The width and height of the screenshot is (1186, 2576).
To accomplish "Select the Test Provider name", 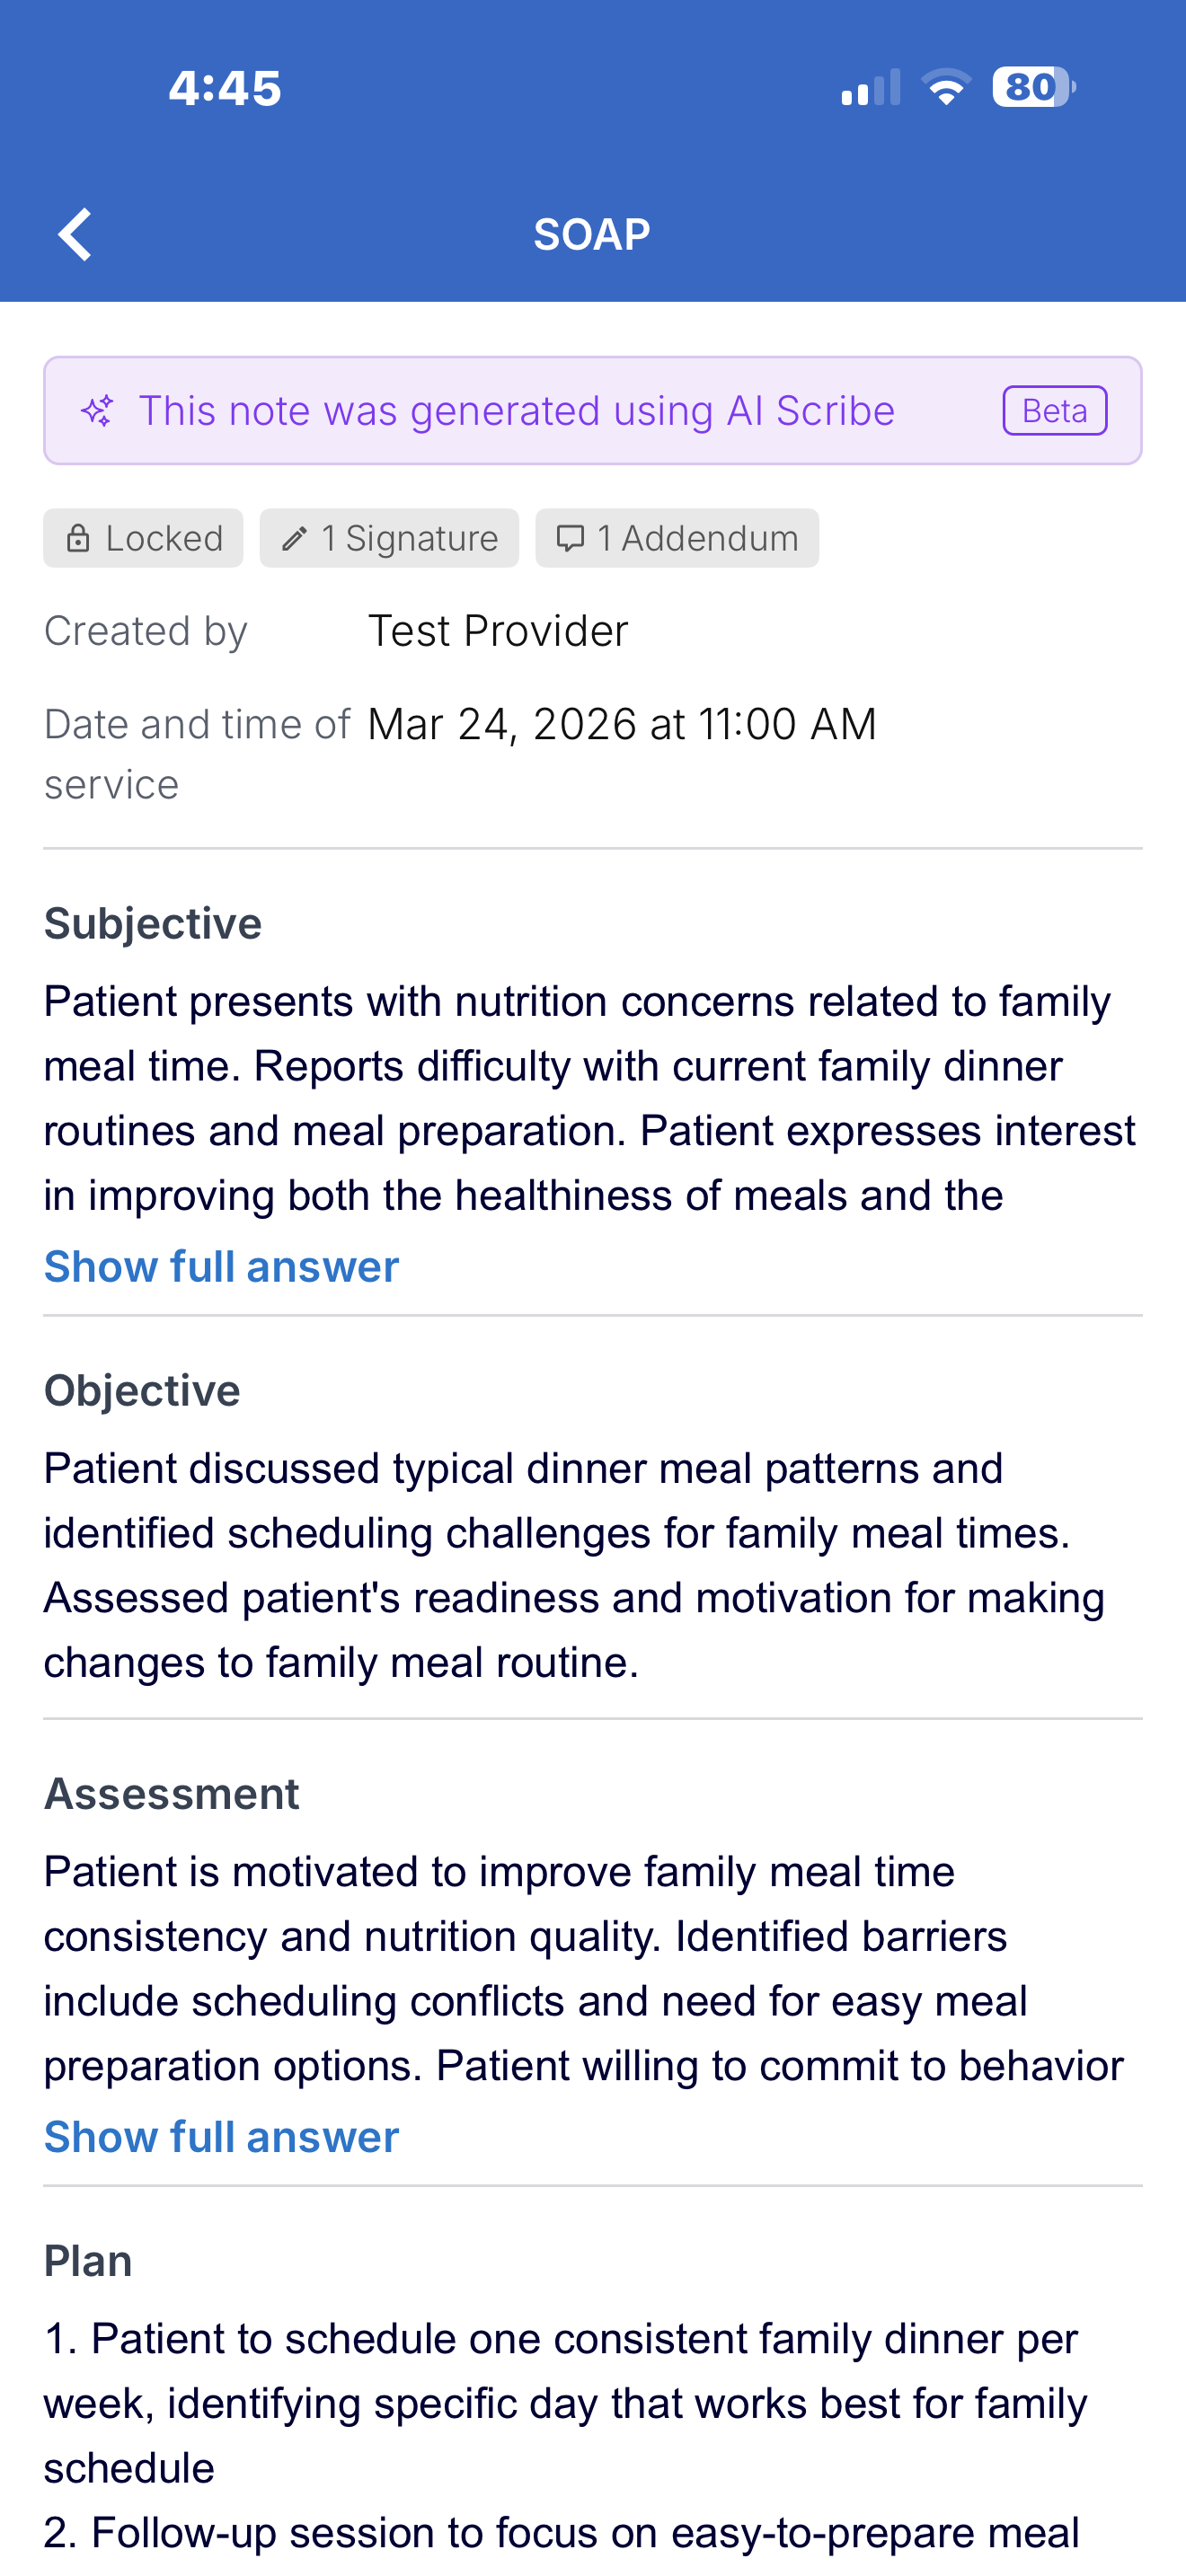I will point(498,631).
